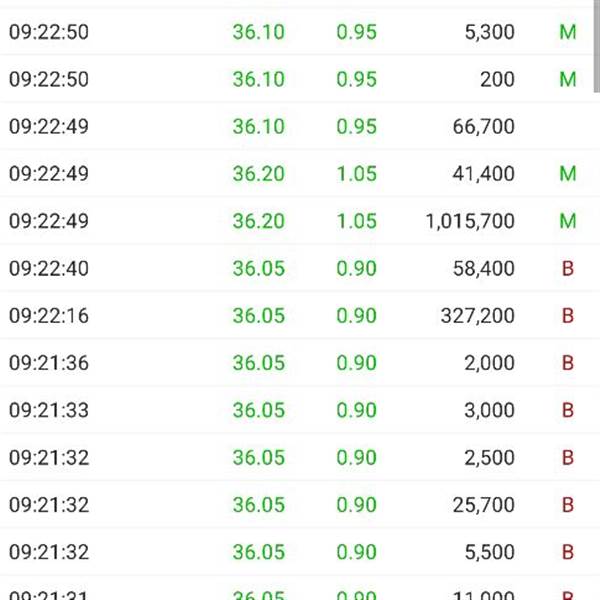Image resolution: width=600 pixels, height=600 pixels.
Task: Click the green M marker beside 41,400
Action: pos(568,173)
